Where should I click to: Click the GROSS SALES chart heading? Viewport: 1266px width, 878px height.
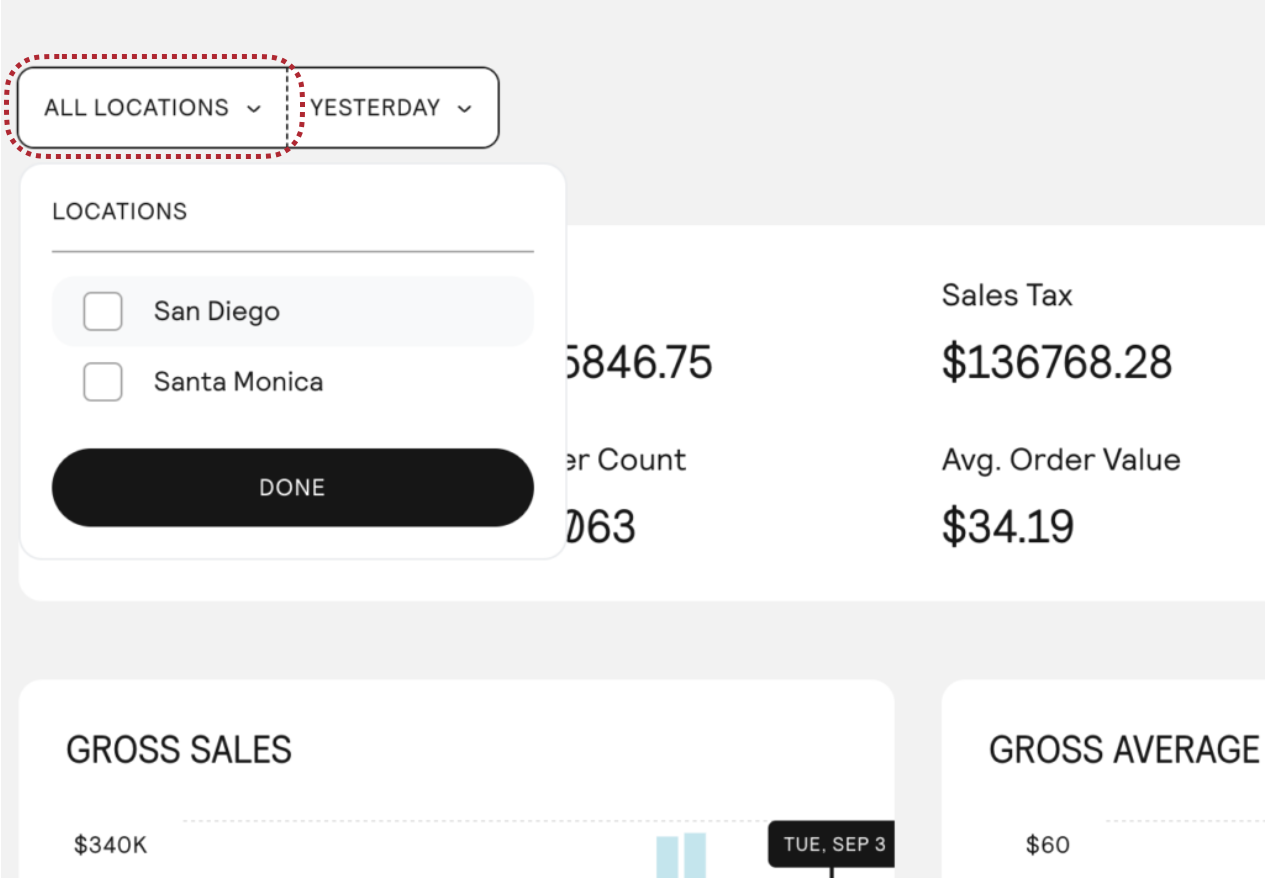pos(179,749)
